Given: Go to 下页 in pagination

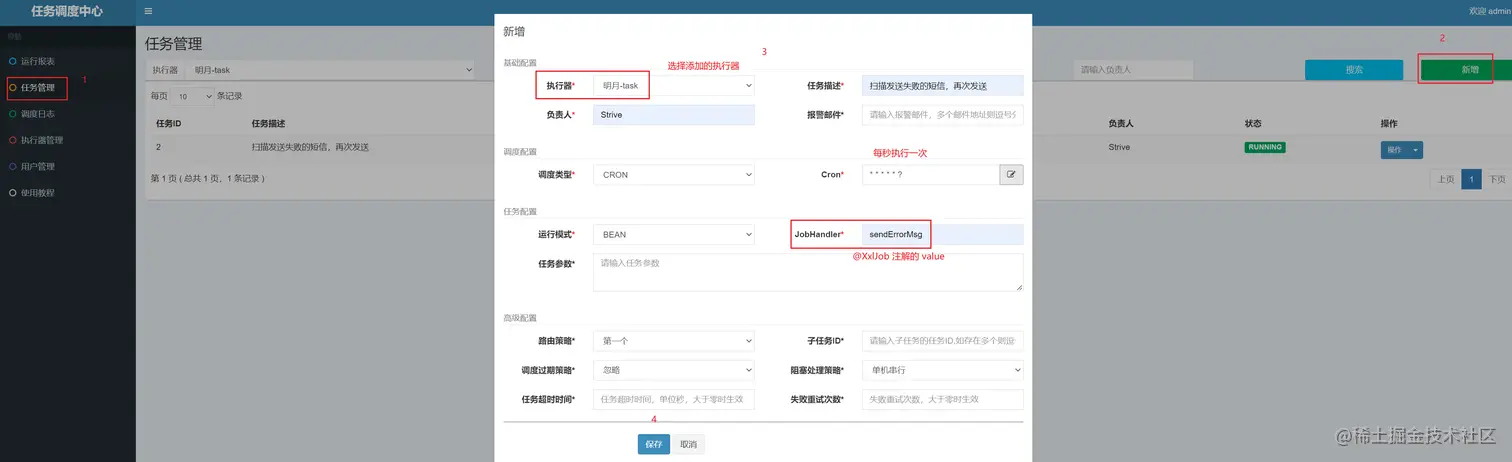Looking at the screenshot, I should pyautogui.click(x=1496, y=179).
